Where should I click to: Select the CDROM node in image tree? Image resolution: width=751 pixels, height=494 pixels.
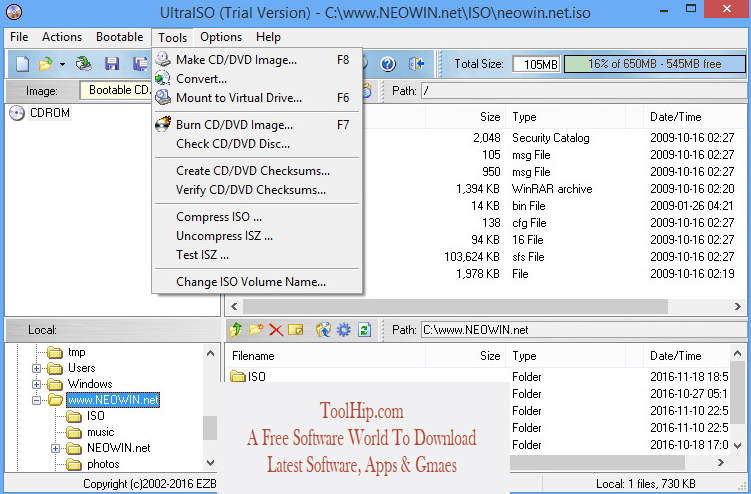tap(50, 113)
